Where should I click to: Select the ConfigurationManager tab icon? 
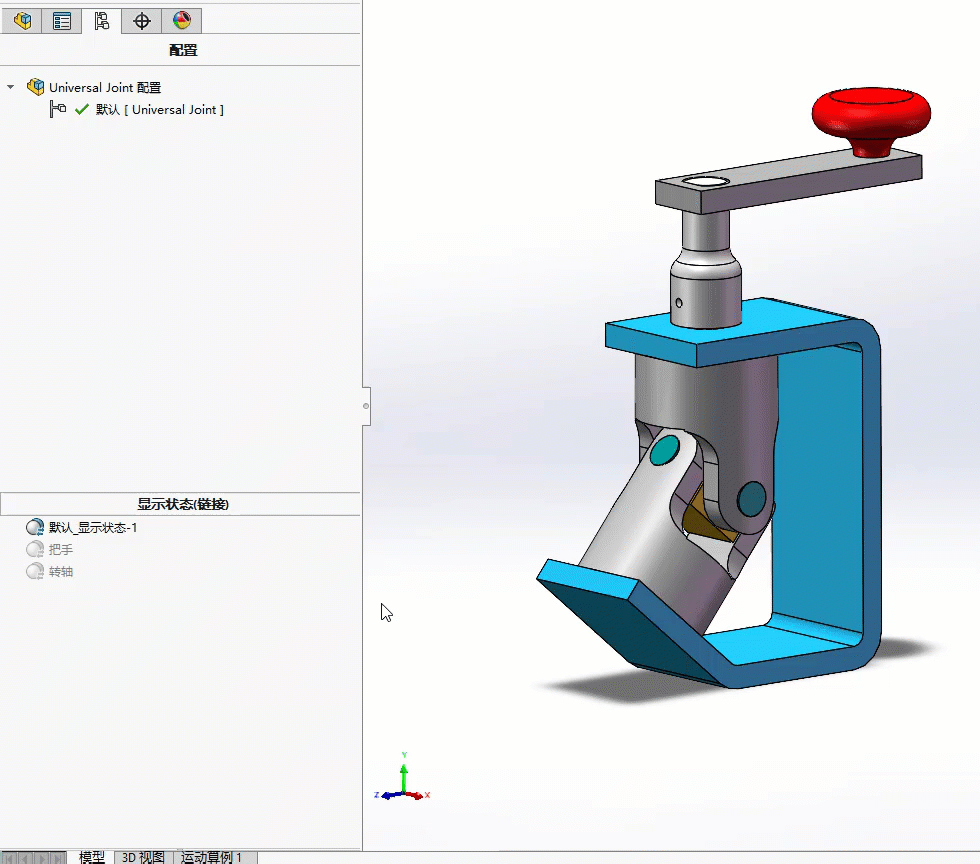(x=101, y=21)
